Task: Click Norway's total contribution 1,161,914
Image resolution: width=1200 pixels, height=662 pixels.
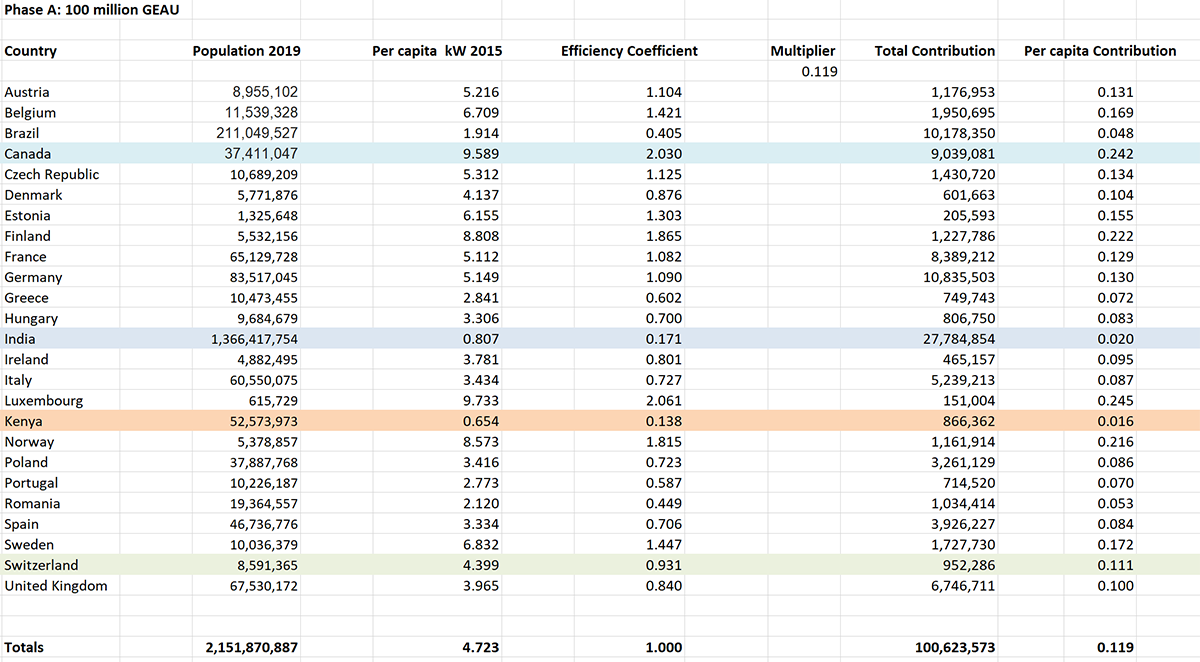Action: click(961, 442)
